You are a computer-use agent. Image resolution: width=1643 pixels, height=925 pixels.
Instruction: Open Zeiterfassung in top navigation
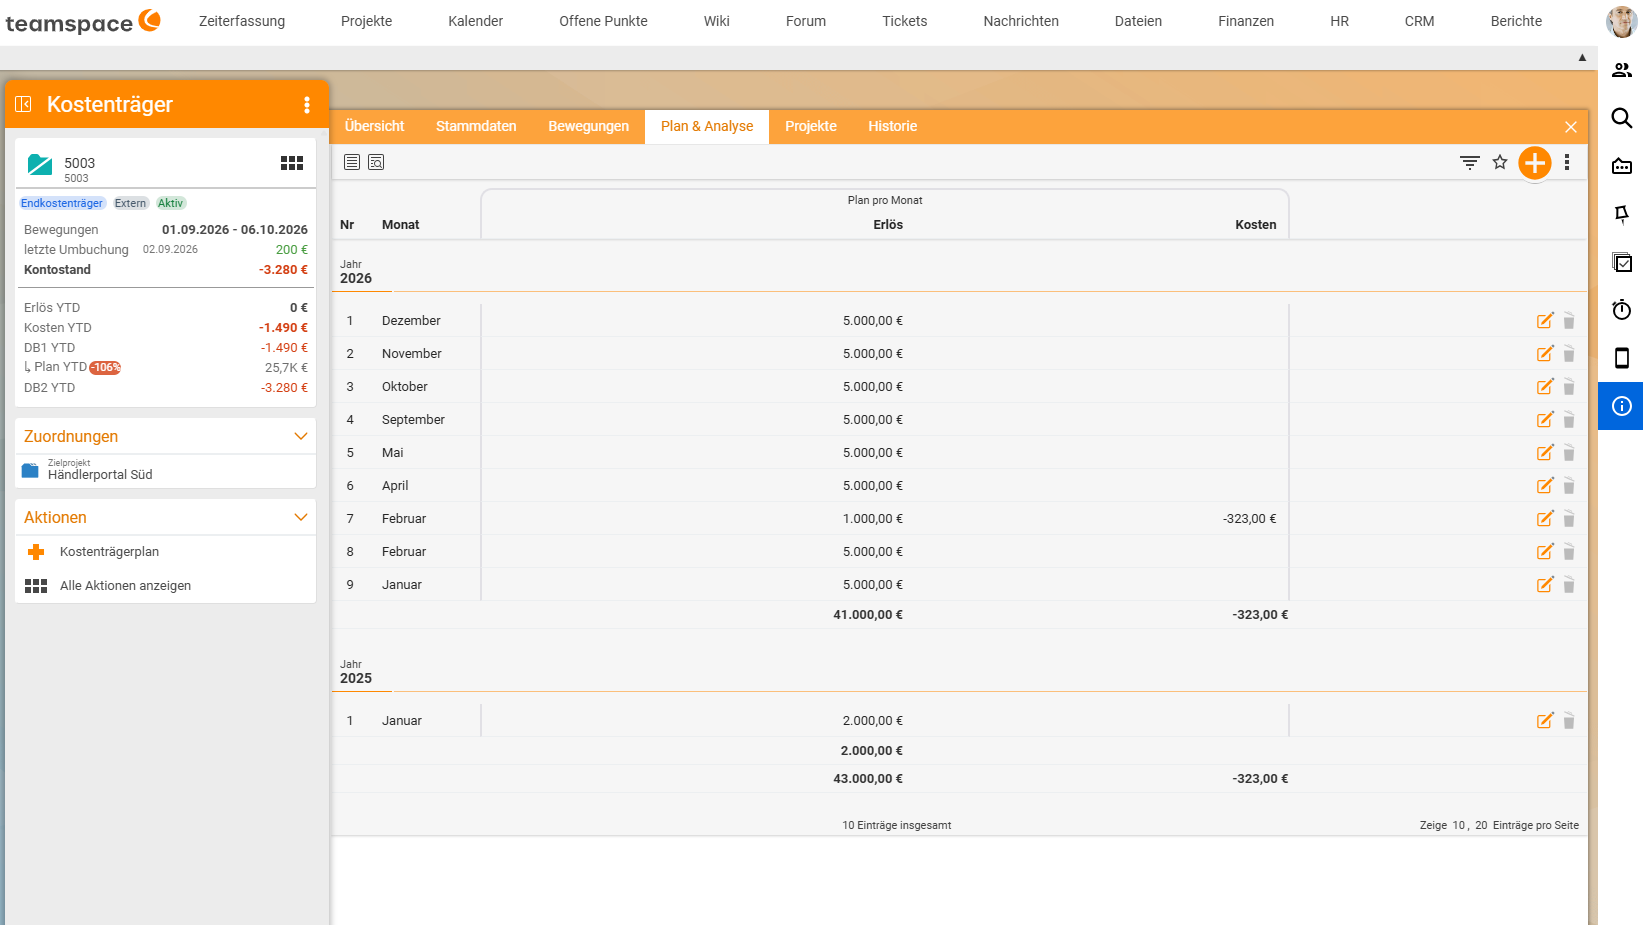242,21
